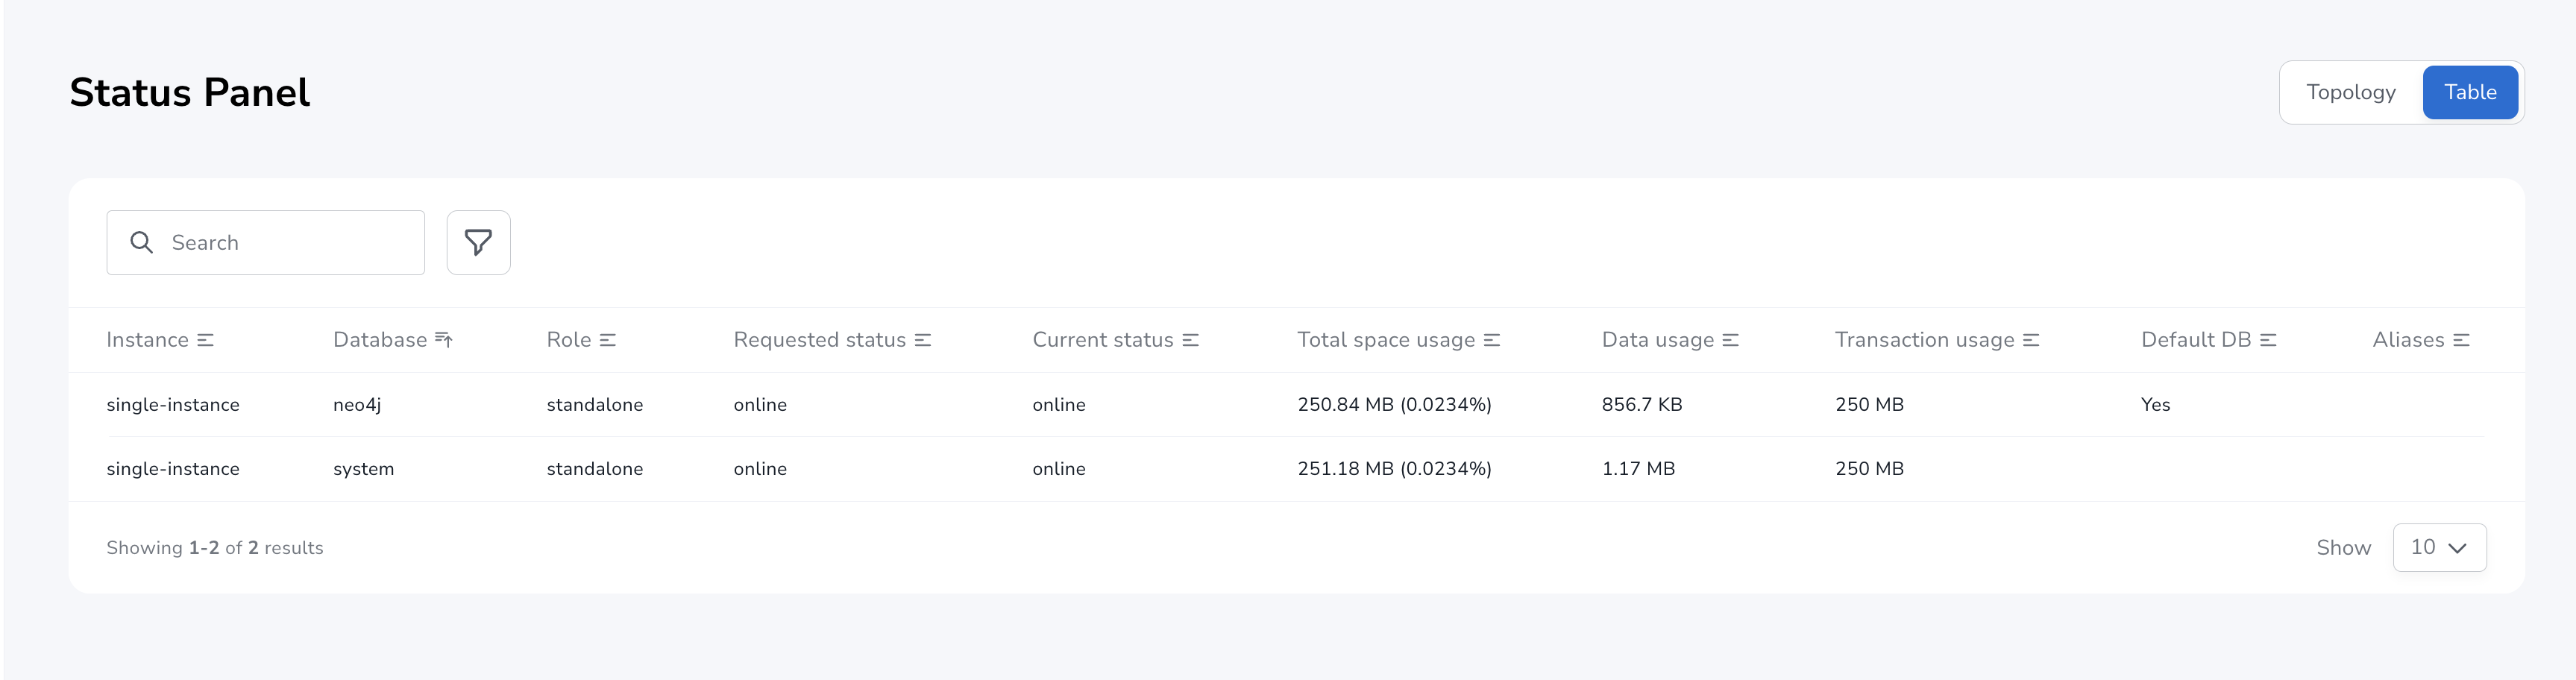Viewport: 2576px width, 680px height.
Task: Sort by Aliases header
Action: 2408,340
